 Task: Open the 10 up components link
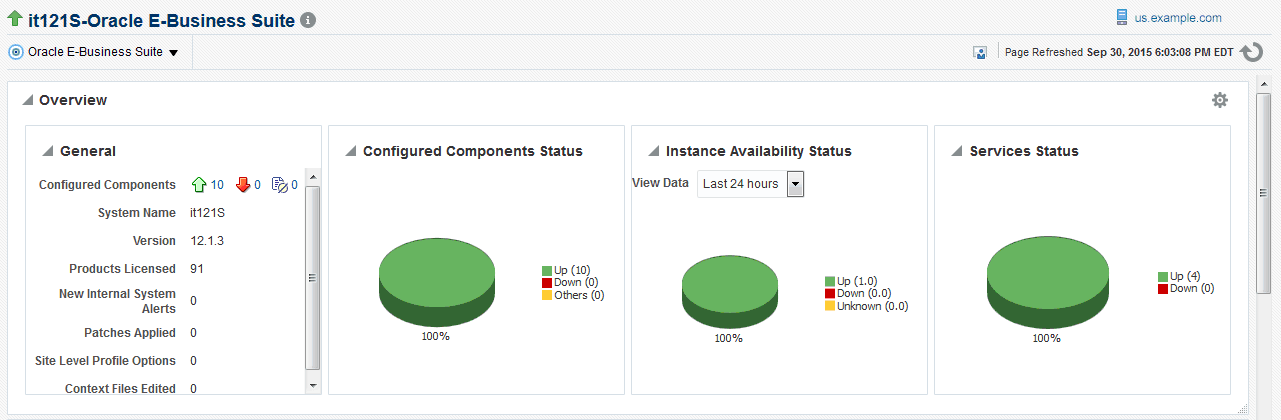pos(217,185)
